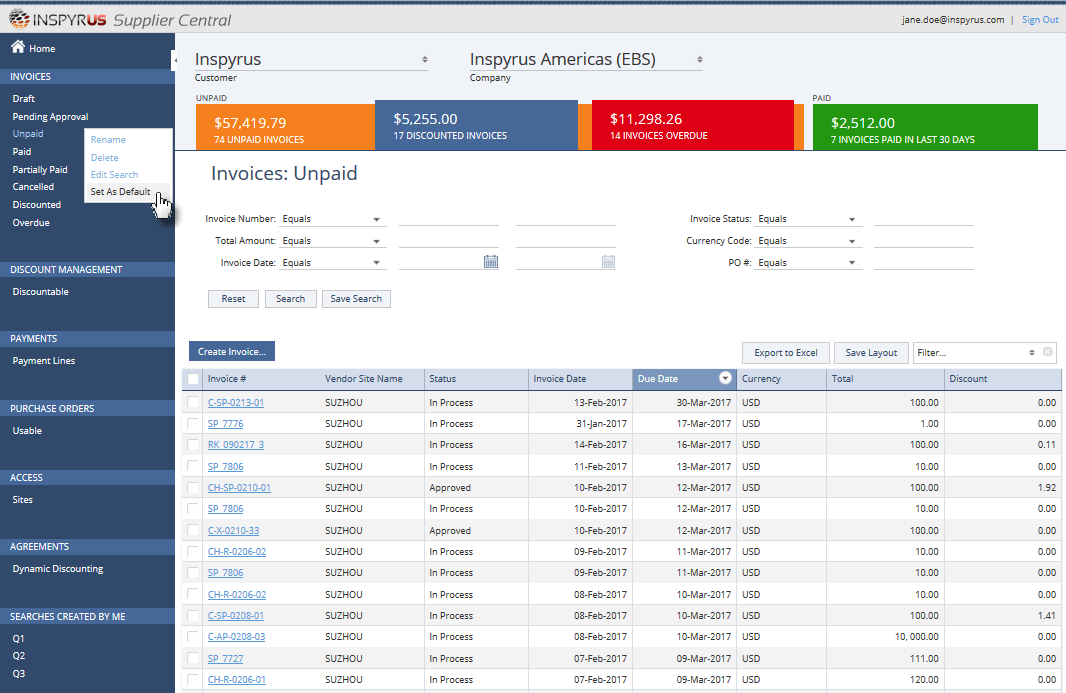The image size is (1066, 693).
Task: Select Set As Default in the context menu
Action: pyautogui.click(x=120, y=192)
